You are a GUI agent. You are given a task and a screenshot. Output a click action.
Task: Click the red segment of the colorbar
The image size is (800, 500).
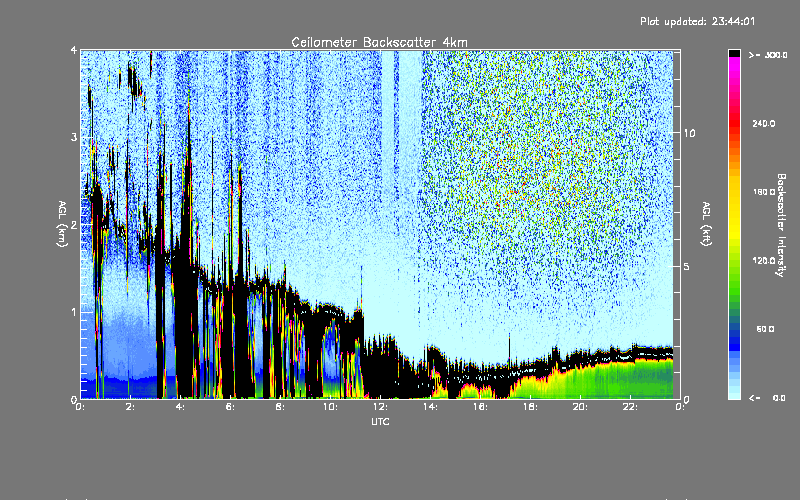(x=734, y=125)
